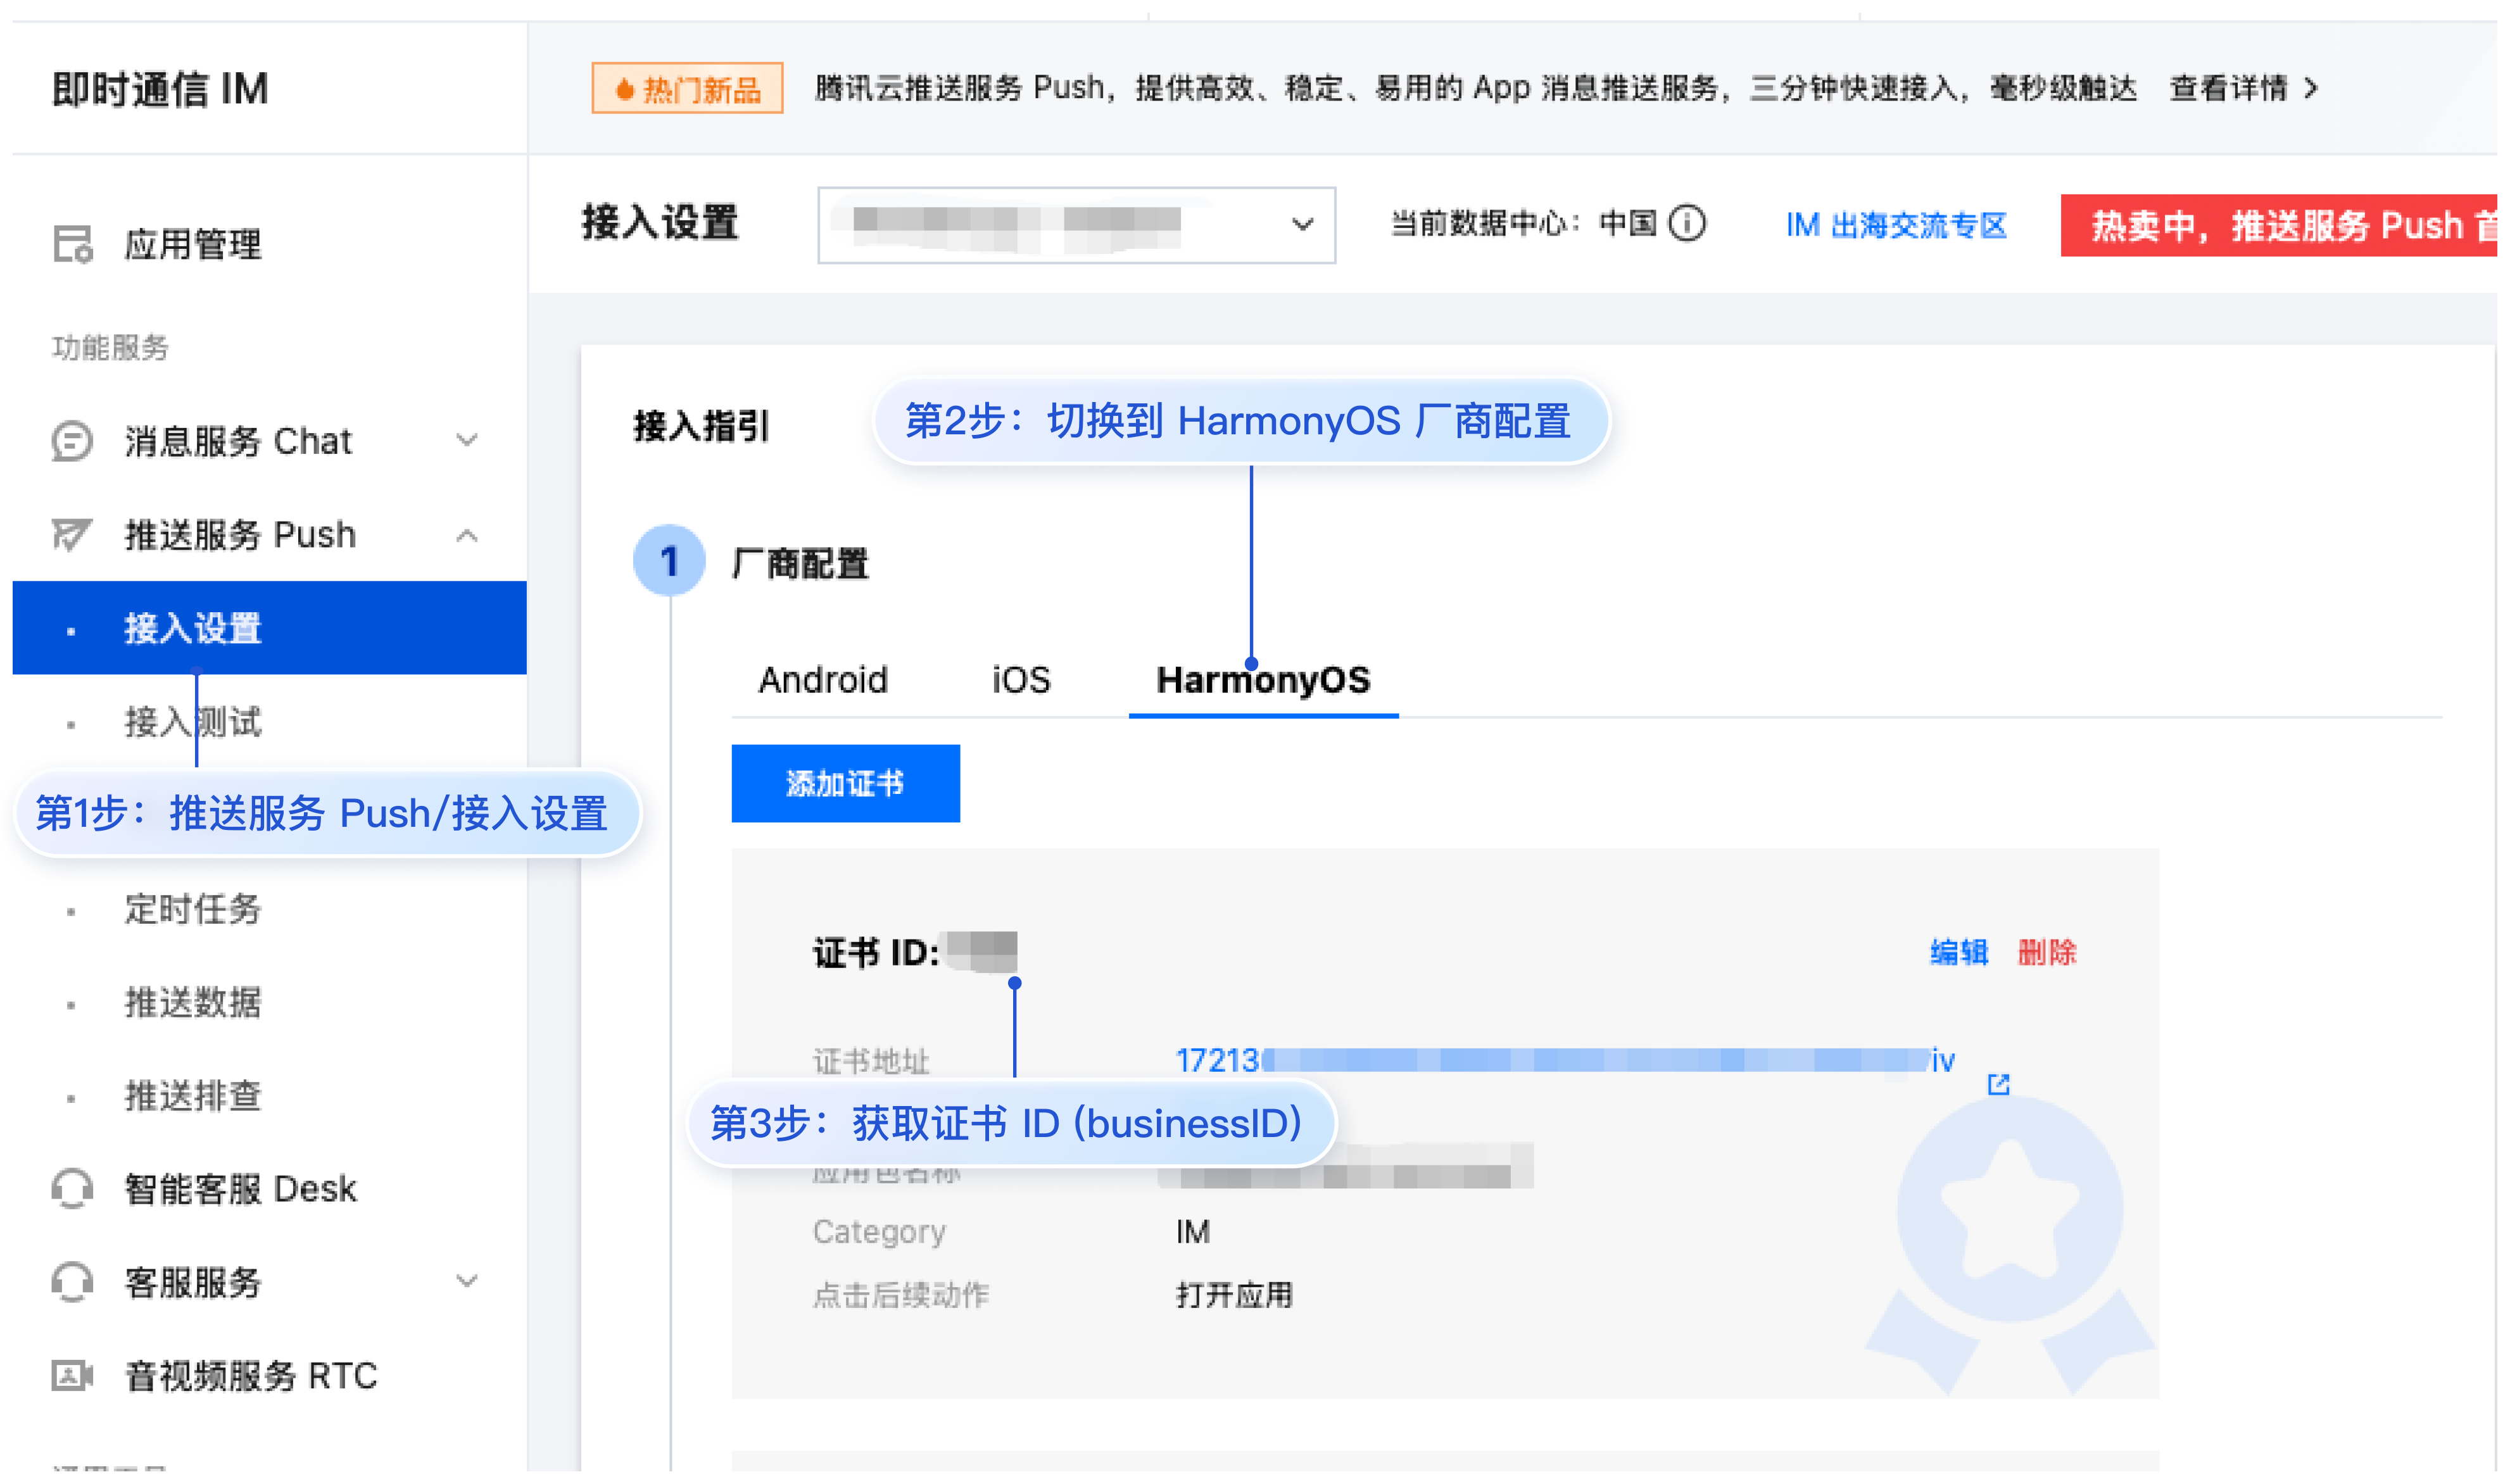Open the application selector dropdown
Viewport: 2510px width, 1484px height.
click(1076, 225)
